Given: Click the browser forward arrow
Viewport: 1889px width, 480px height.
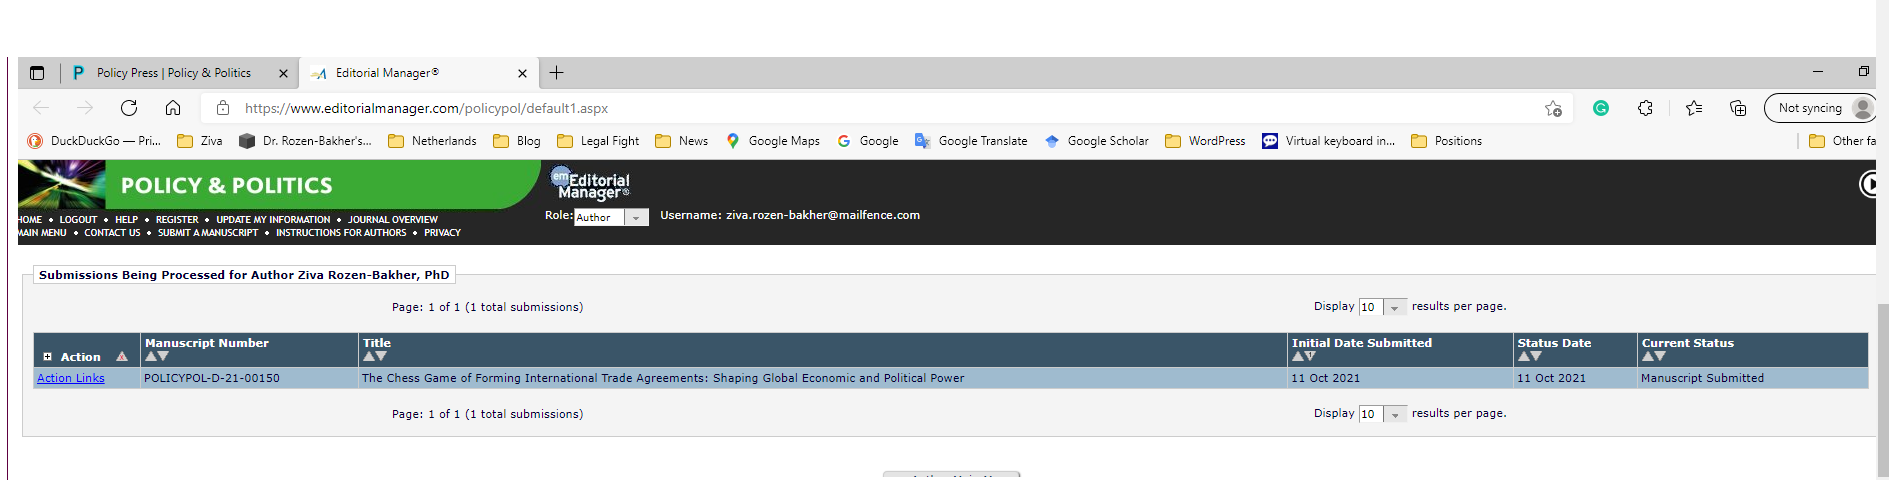Looking at the screenshot, I should pos(85,108).
